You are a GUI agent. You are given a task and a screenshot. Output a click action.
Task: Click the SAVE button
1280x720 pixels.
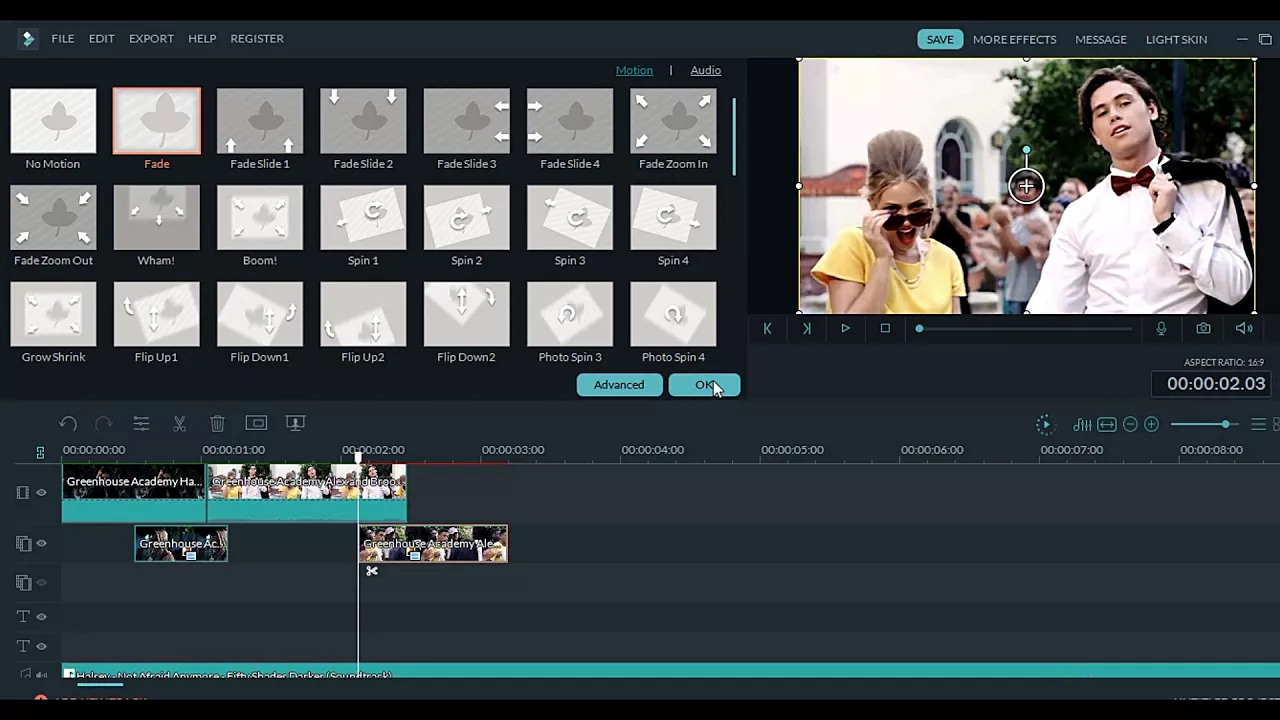click(x=940, y=39)
